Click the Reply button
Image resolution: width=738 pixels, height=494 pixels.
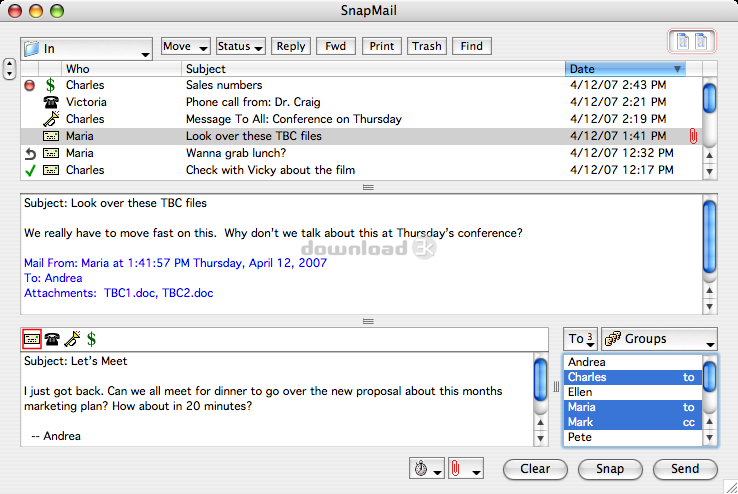(x=291, y=46)
